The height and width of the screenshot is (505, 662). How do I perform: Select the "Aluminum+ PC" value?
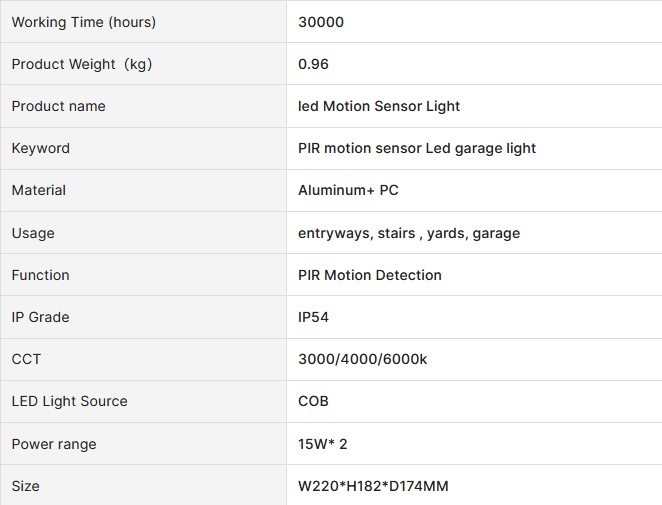[x=348, y=190]
